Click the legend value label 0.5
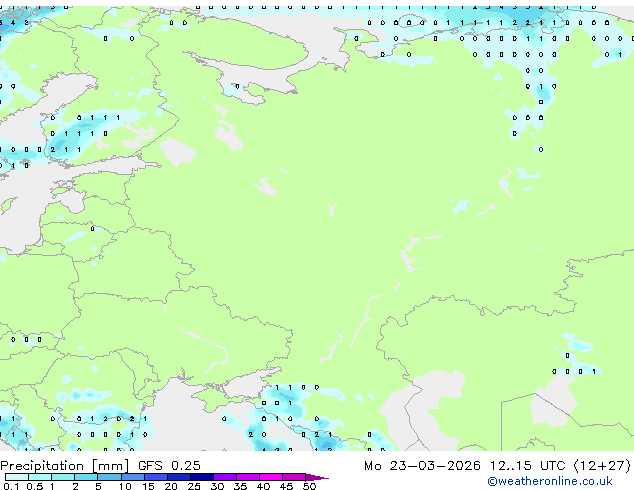 pyautogui.click(x=33, y=486)
